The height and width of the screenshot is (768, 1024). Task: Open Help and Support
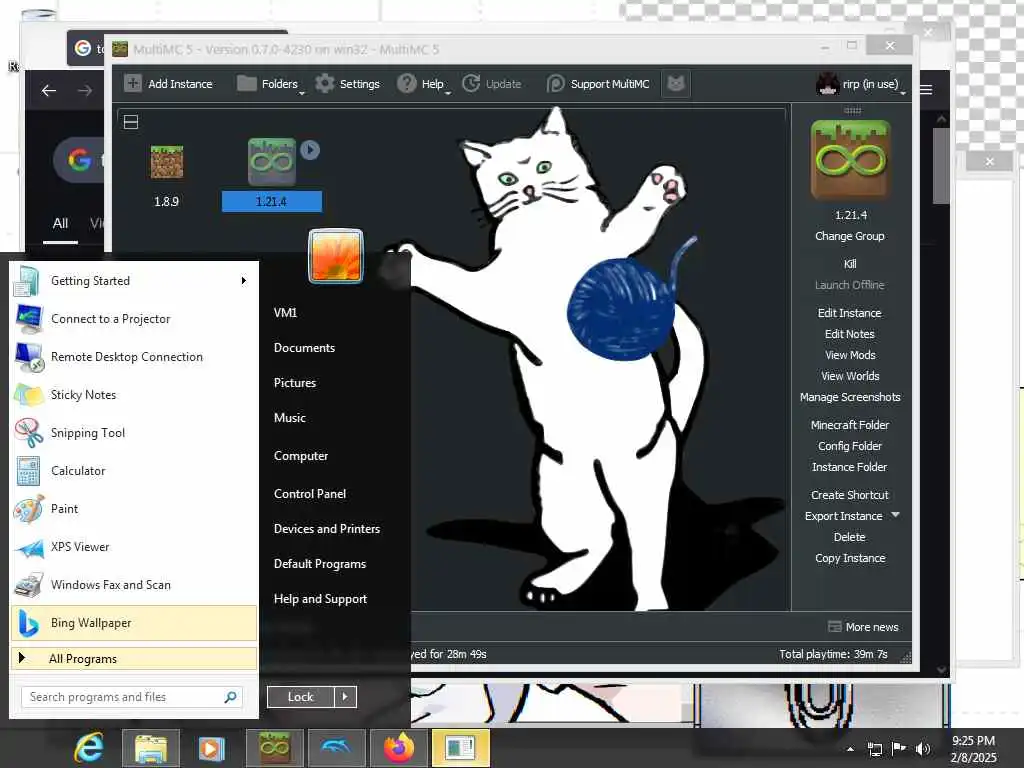(x=321, y=599)
